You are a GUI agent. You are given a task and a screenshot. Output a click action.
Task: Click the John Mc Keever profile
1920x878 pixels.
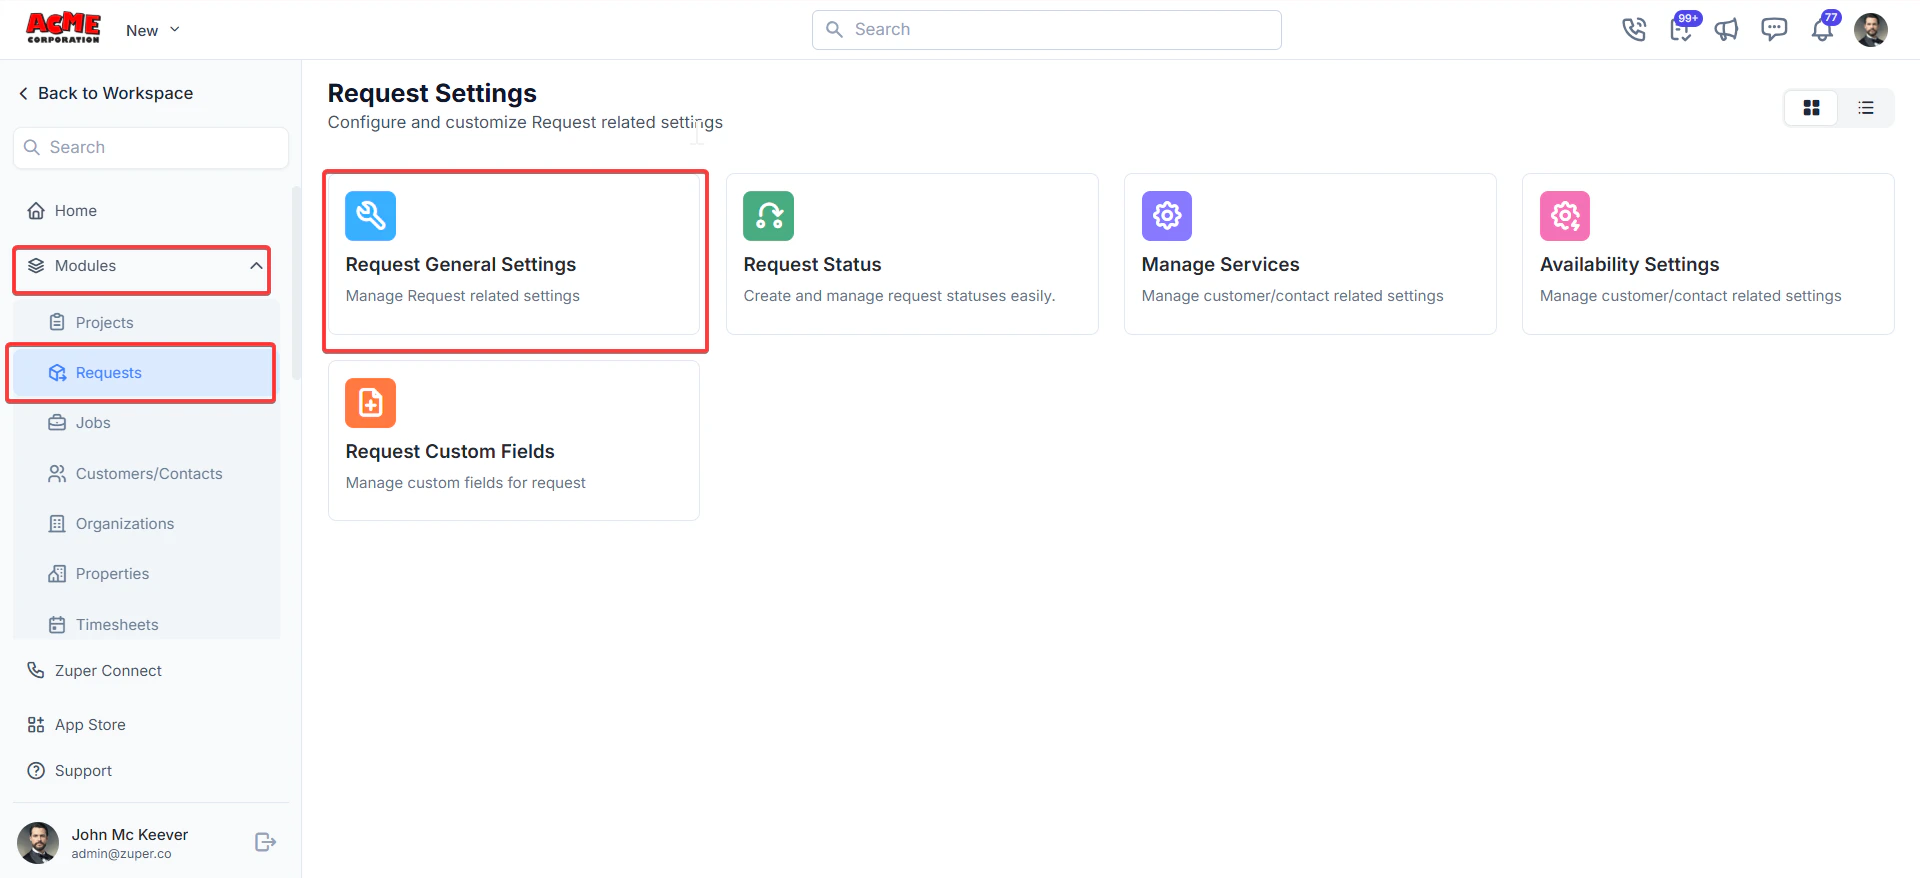coord(103,843)
